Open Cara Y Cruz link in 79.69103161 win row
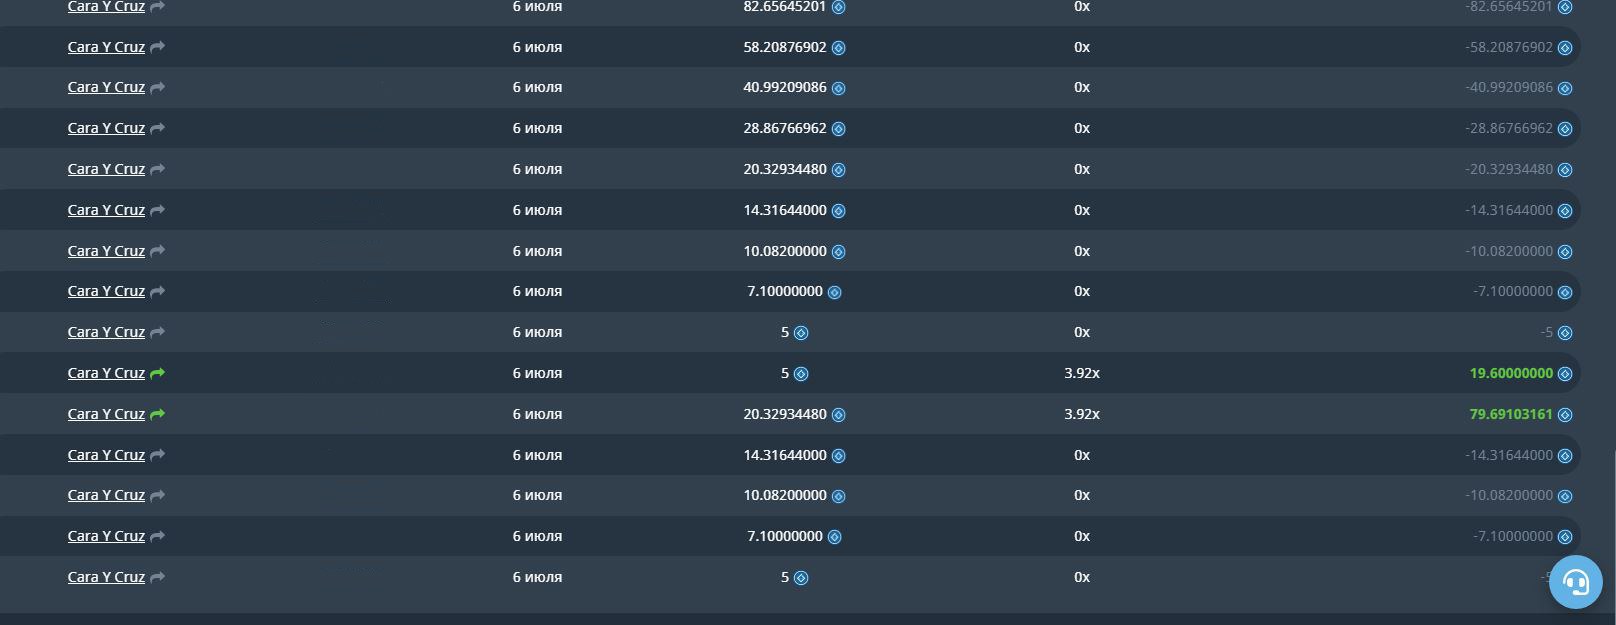This screenshot has width=1616, height=625. (106, 414)
